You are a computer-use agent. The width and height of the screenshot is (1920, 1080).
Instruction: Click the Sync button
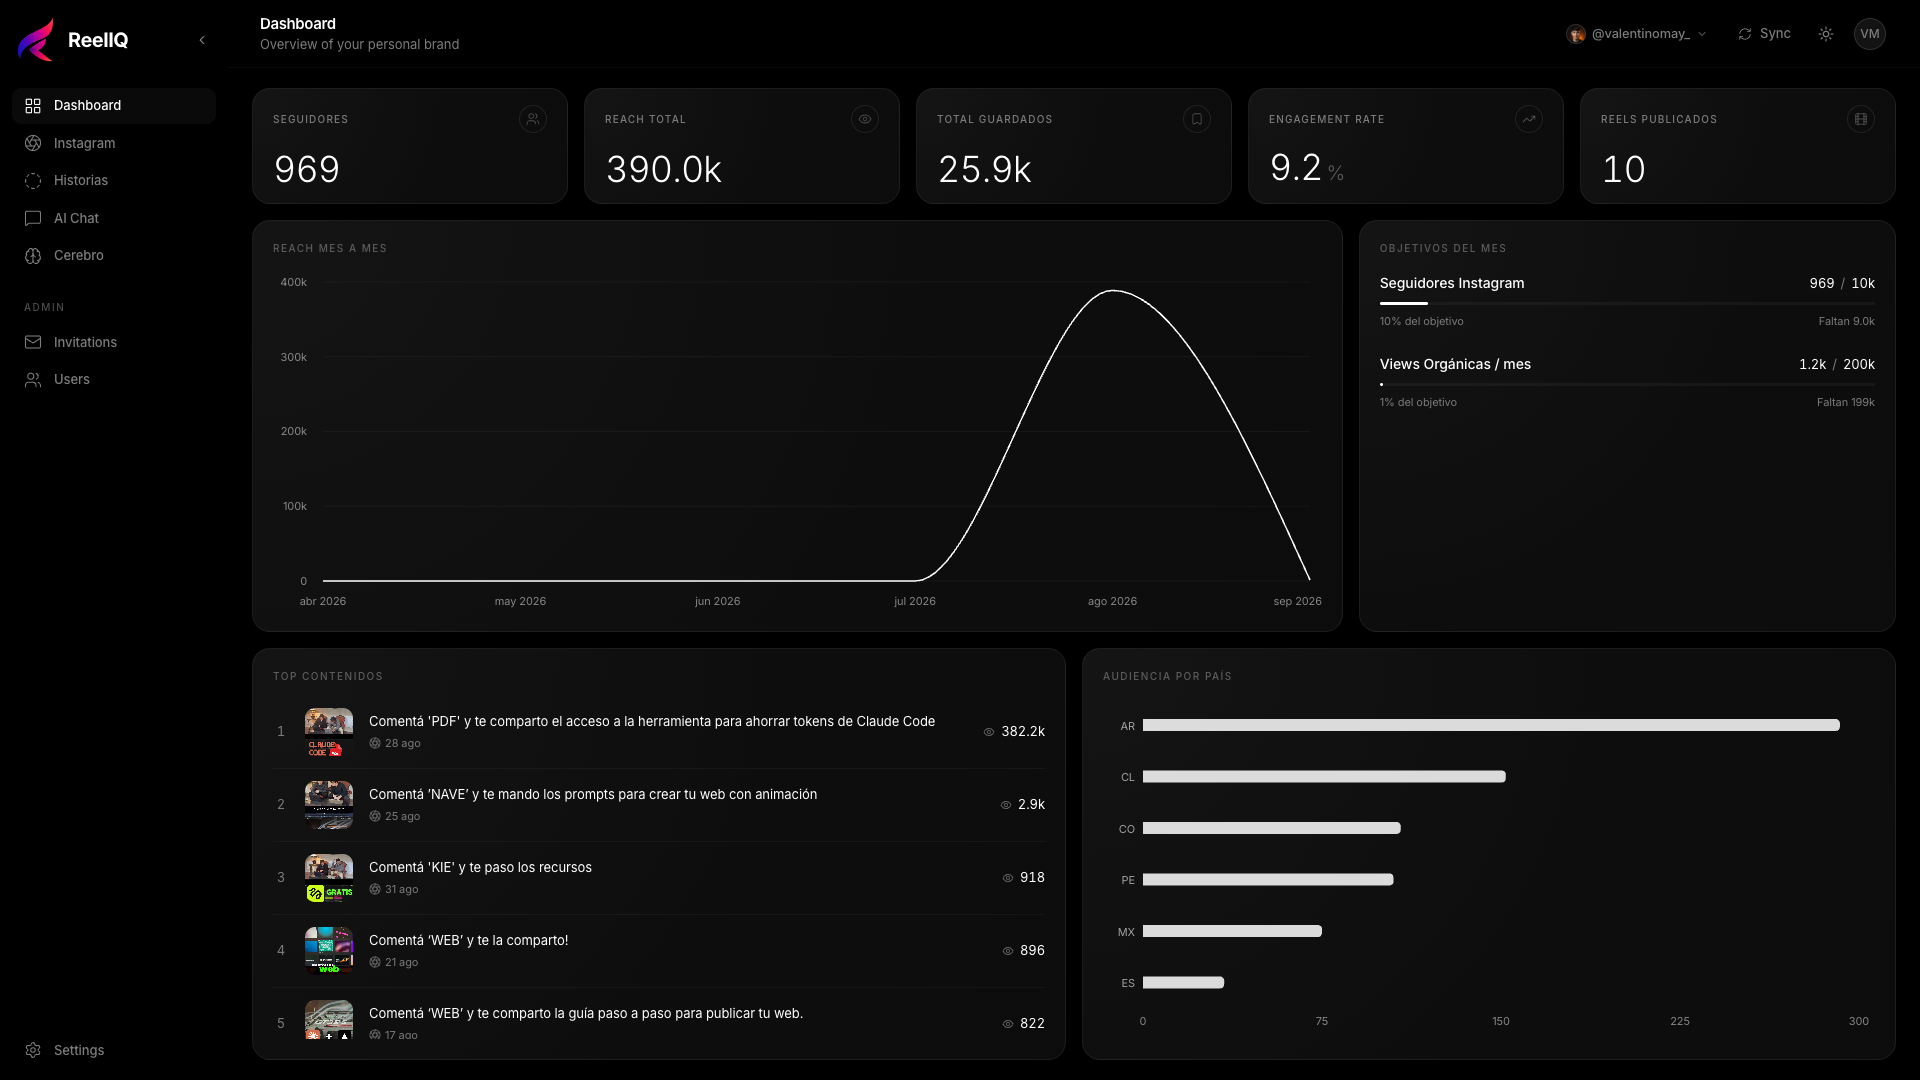point(1764,34)
